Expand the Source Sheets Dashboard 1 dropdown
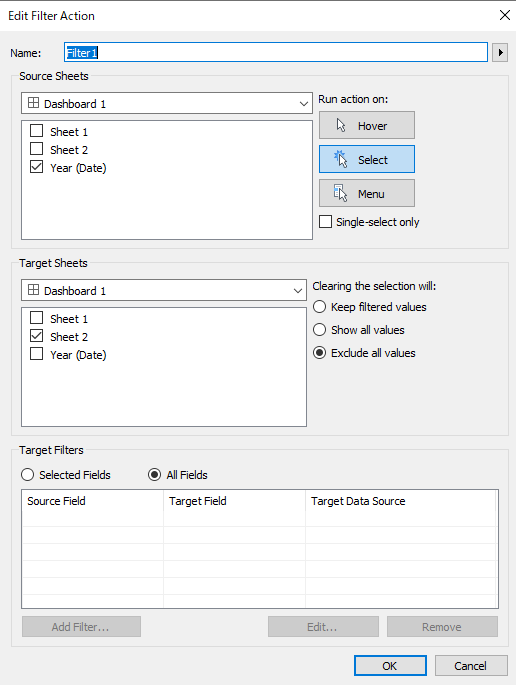The height and width of the screenshot is (685, 516). coord(304,104)
